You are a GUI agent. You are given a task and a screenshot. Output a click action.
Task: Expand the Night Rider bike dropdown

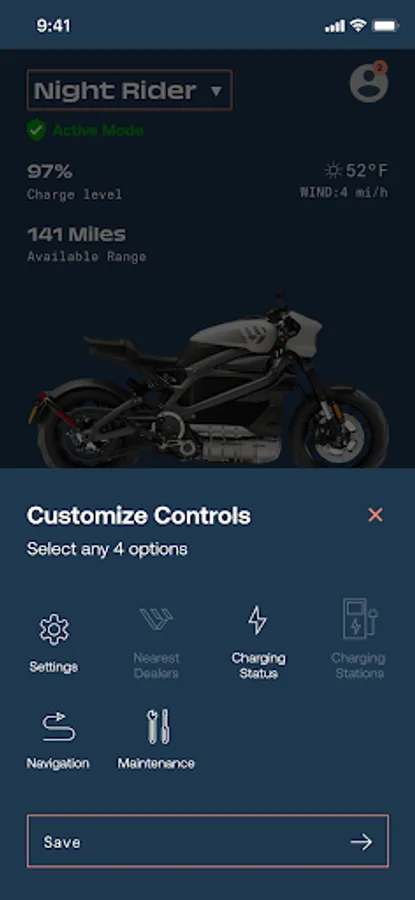click(129, 90)
